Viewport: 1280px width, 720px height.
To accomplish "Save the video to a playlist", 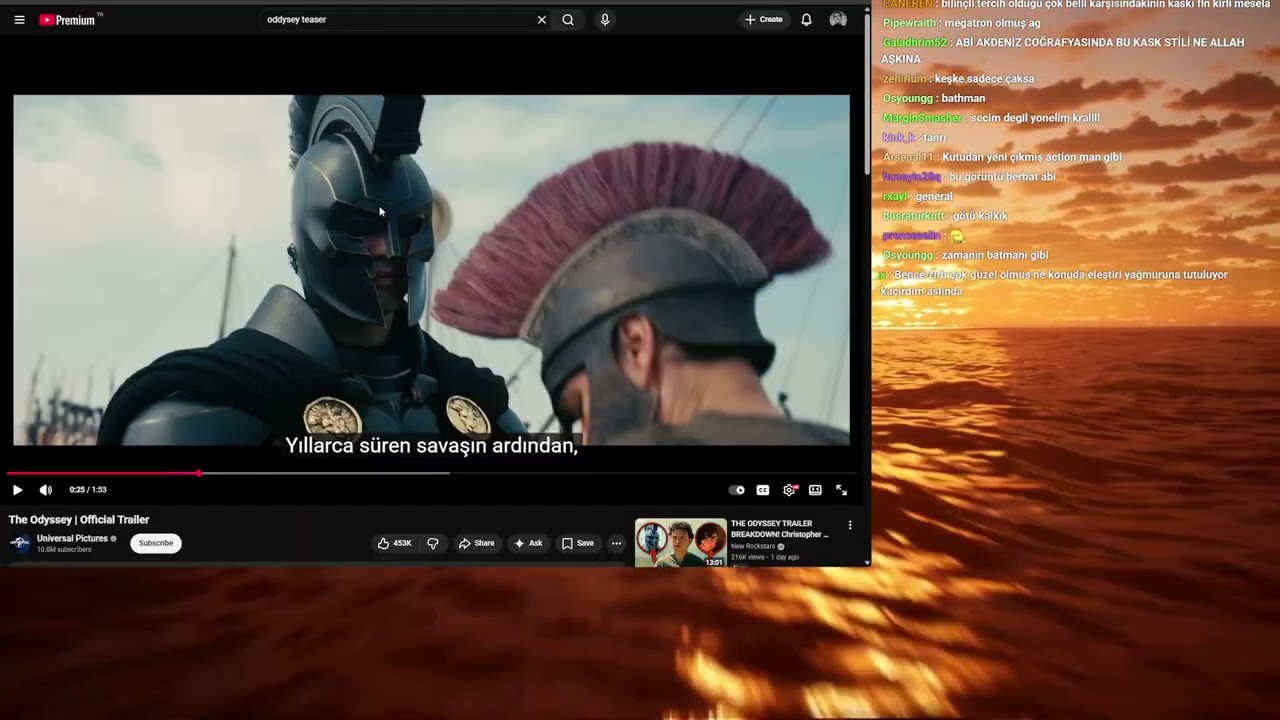I will pyautogui.click(x=577, y=543).
